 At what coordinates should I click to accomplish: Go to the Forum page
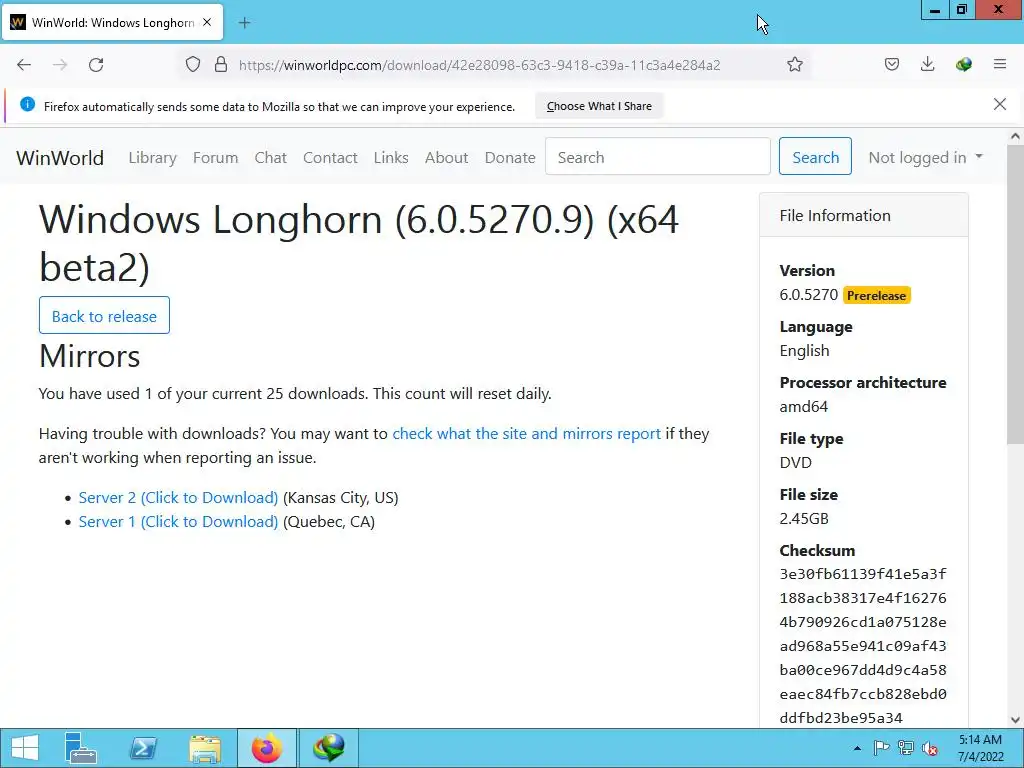pos(216,157)
